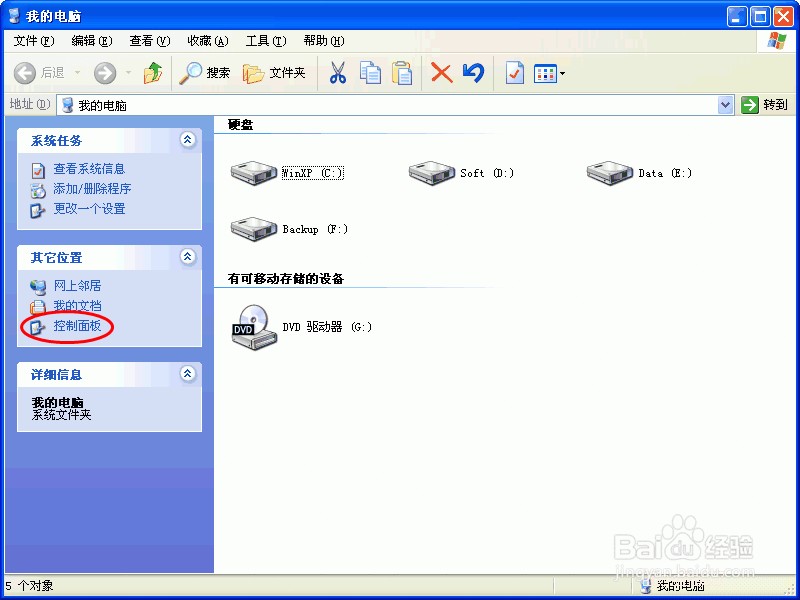This screenshot has width=800, height=600.
Task: Click the 查看系统信息 link
Action: (89, 169)
